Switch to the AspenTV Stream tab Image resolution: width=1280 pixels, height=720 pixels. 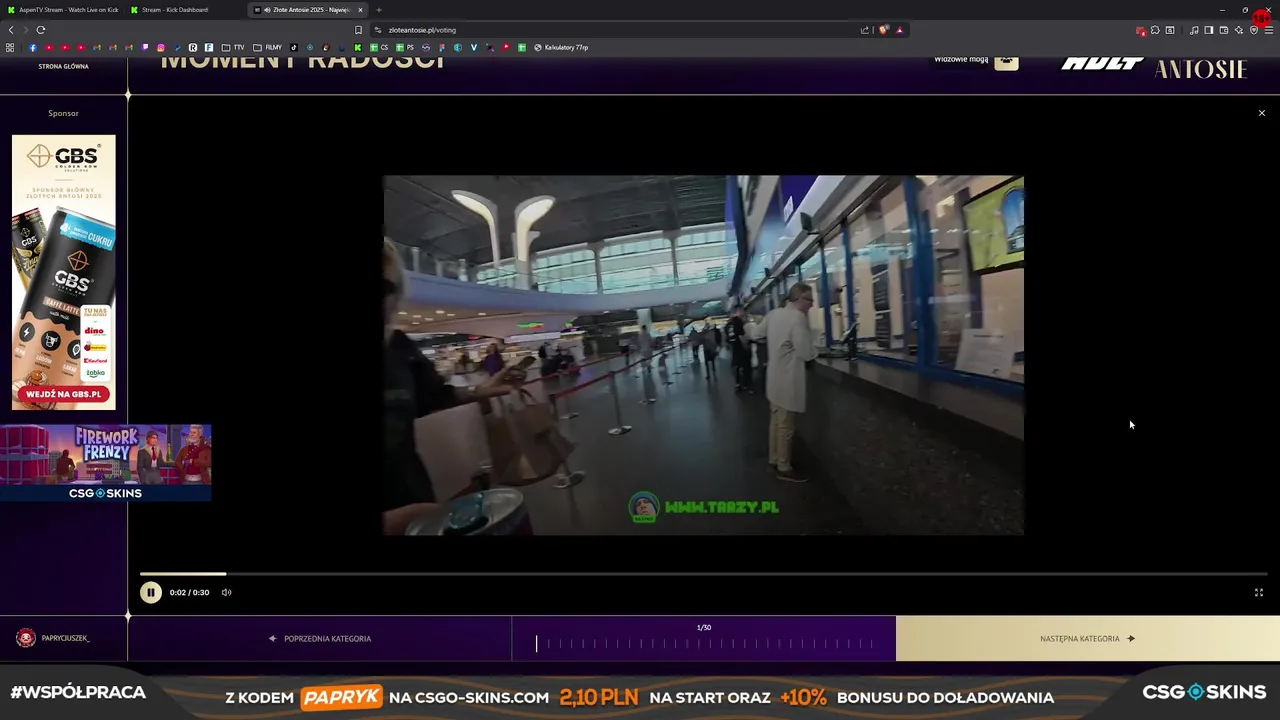(62, 10)
